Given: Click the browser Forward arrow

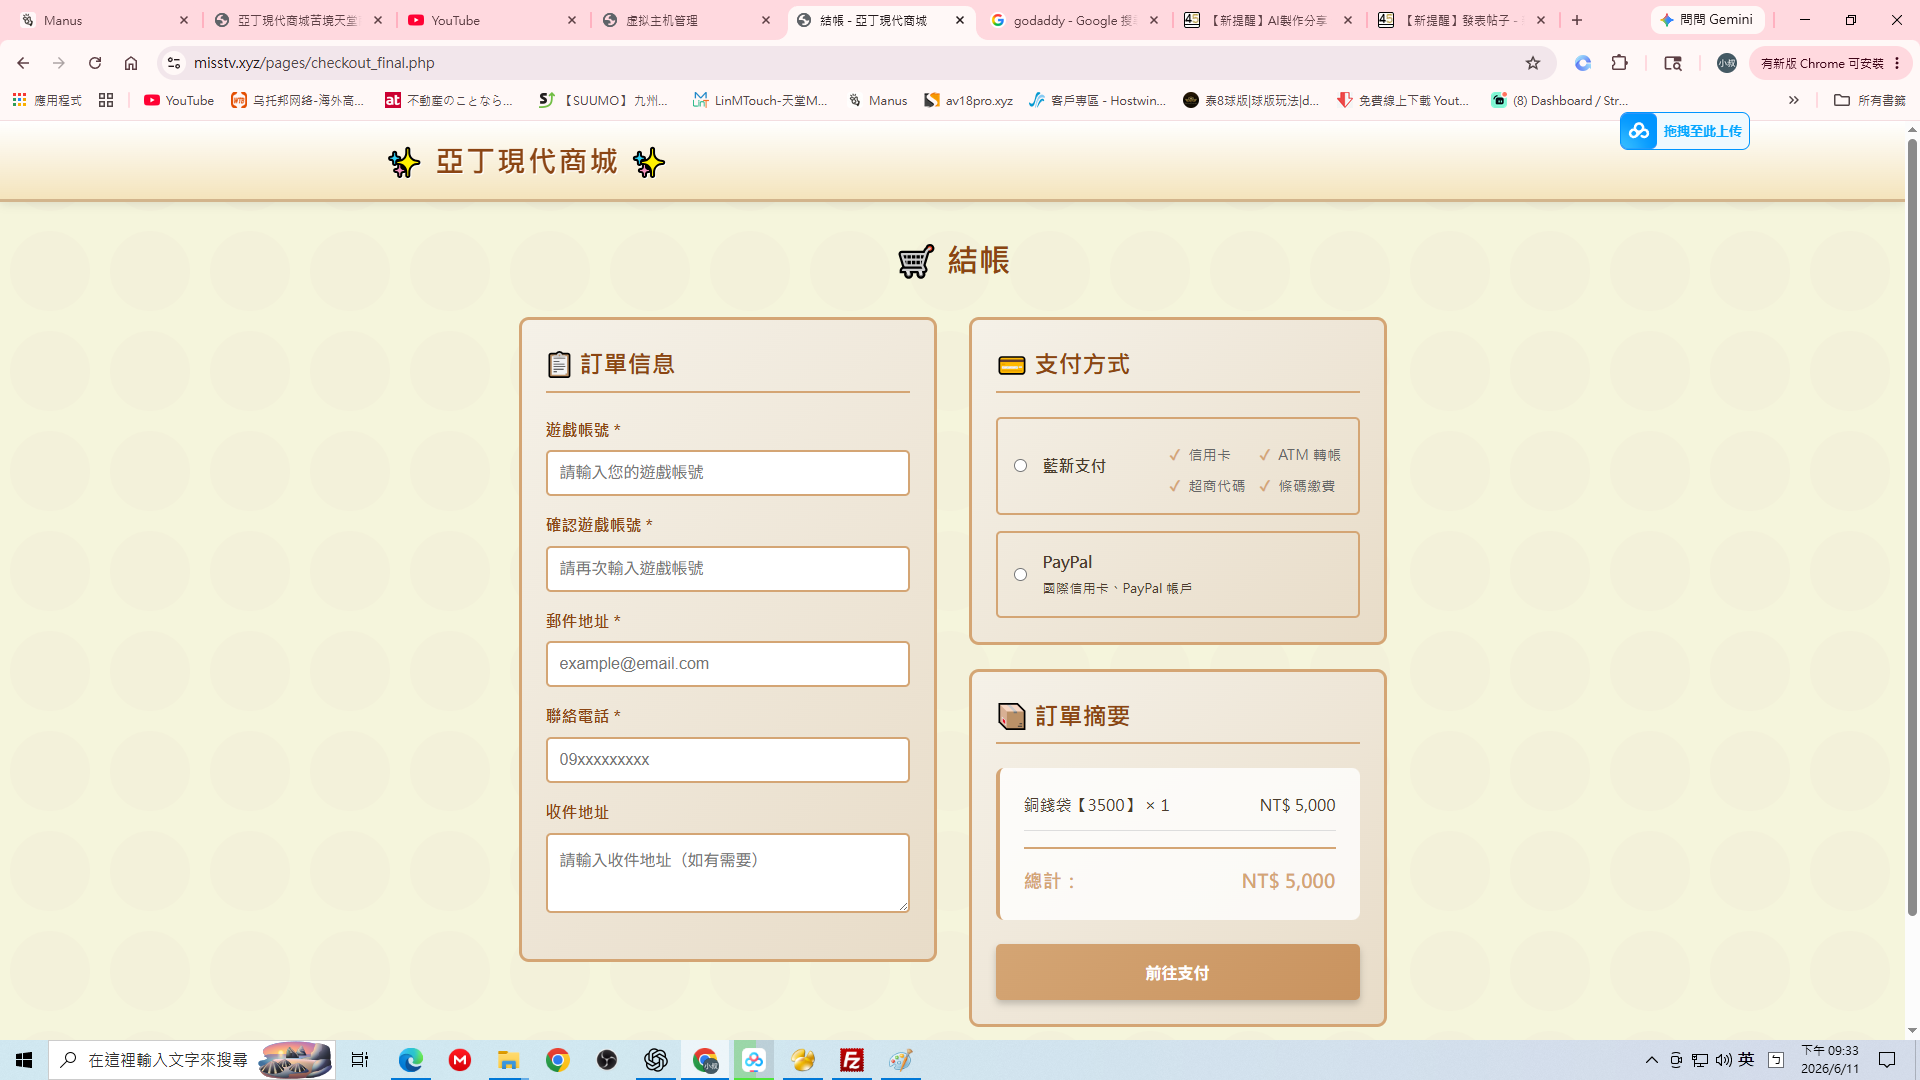Looking at the screenshot, I should 59,63.
